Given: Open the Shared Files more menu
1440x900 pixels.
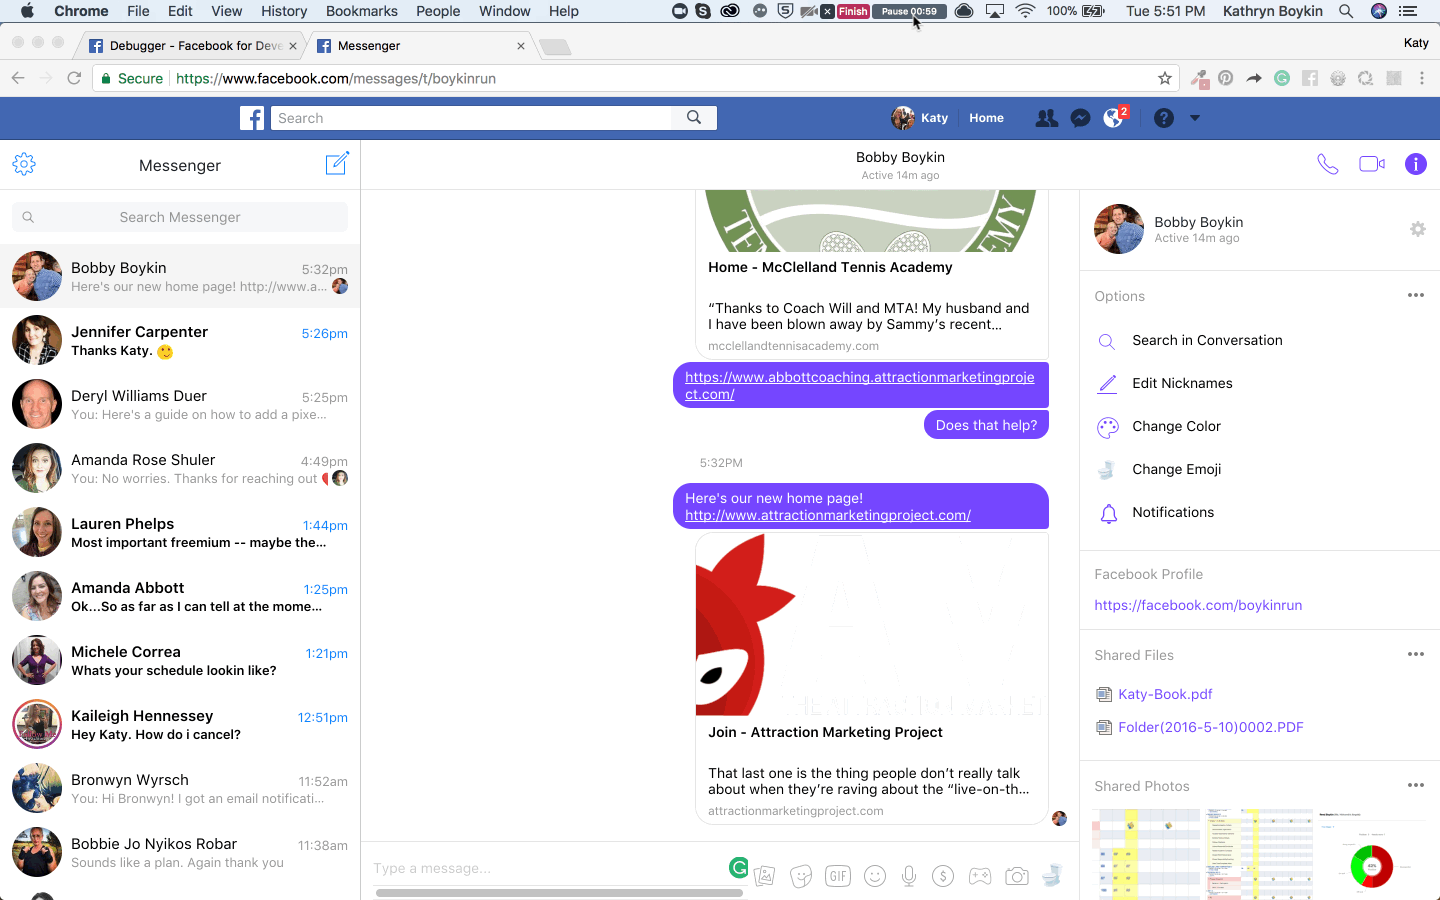Looking at the screenshot, I should (x=1415, y=654).
